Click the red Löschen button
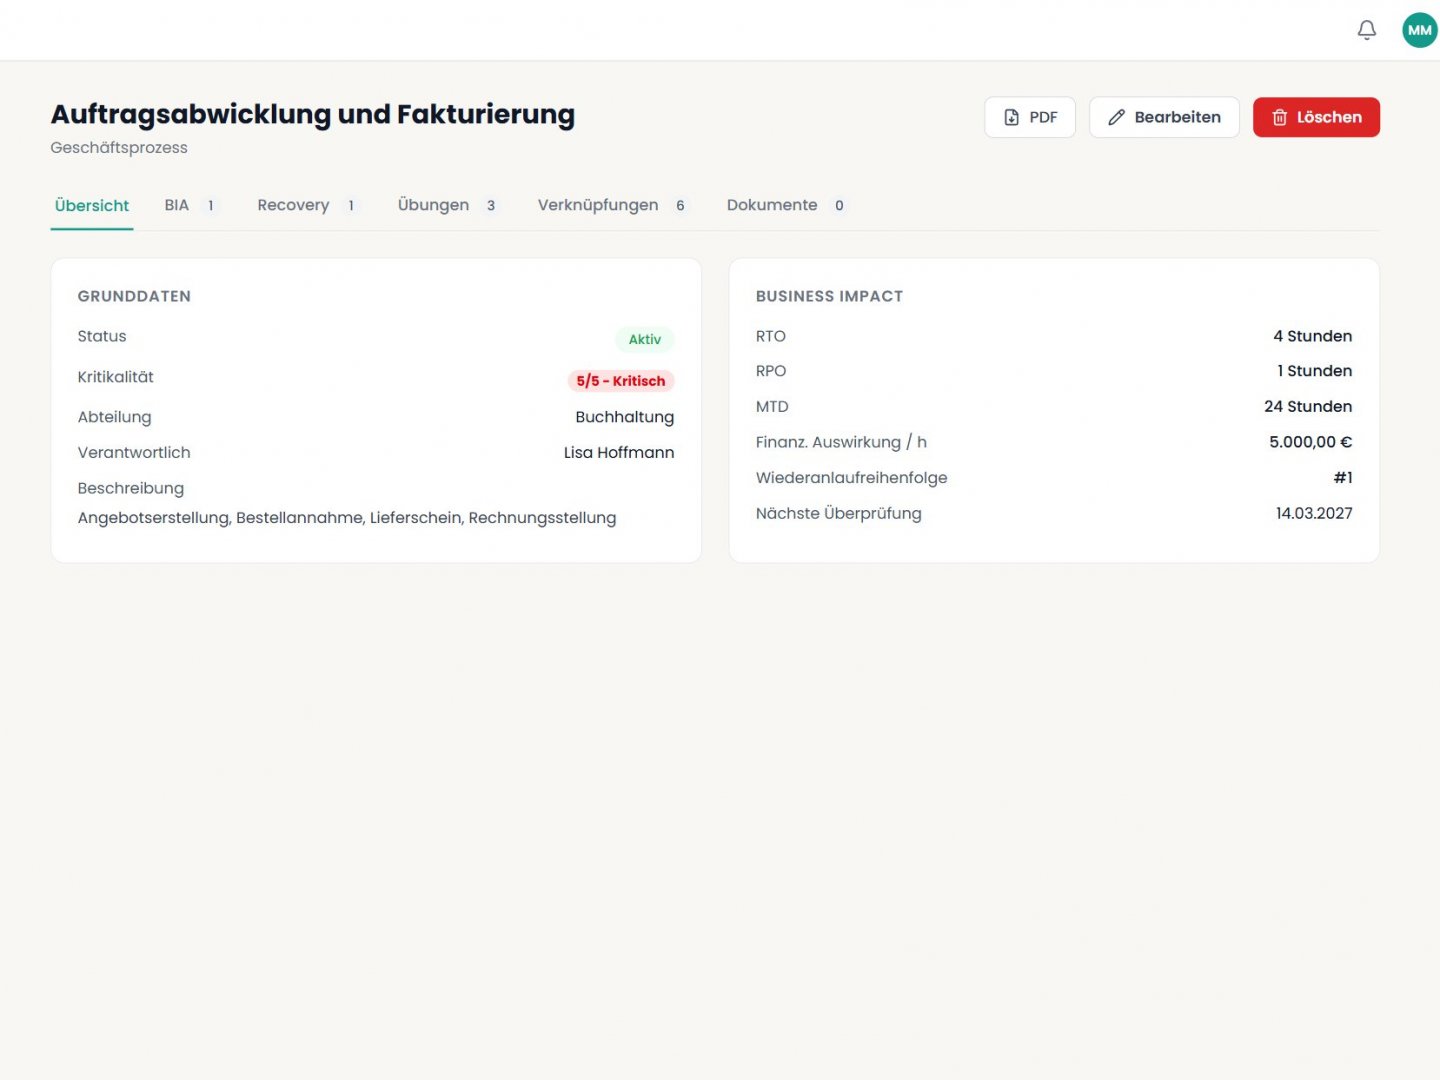The image size is (1440, 1080). [x=1316, y=117]
